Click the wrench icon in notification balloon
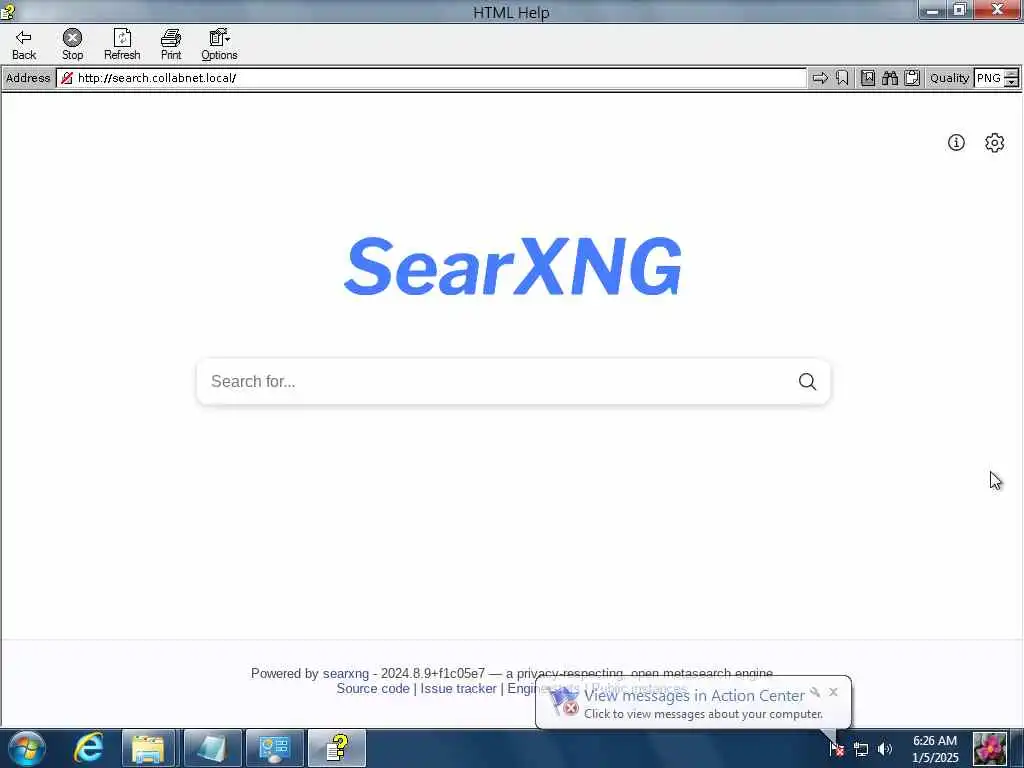This screenshot has width=1024, height=768. tap(815, 692)
